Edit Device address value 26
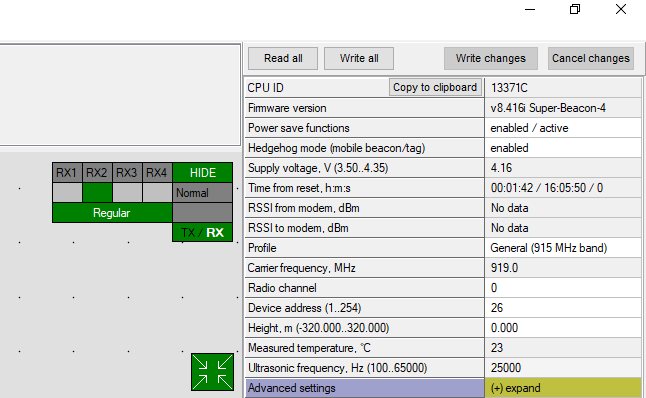Viewport: 646px width, 398px height. pos(563,308)
